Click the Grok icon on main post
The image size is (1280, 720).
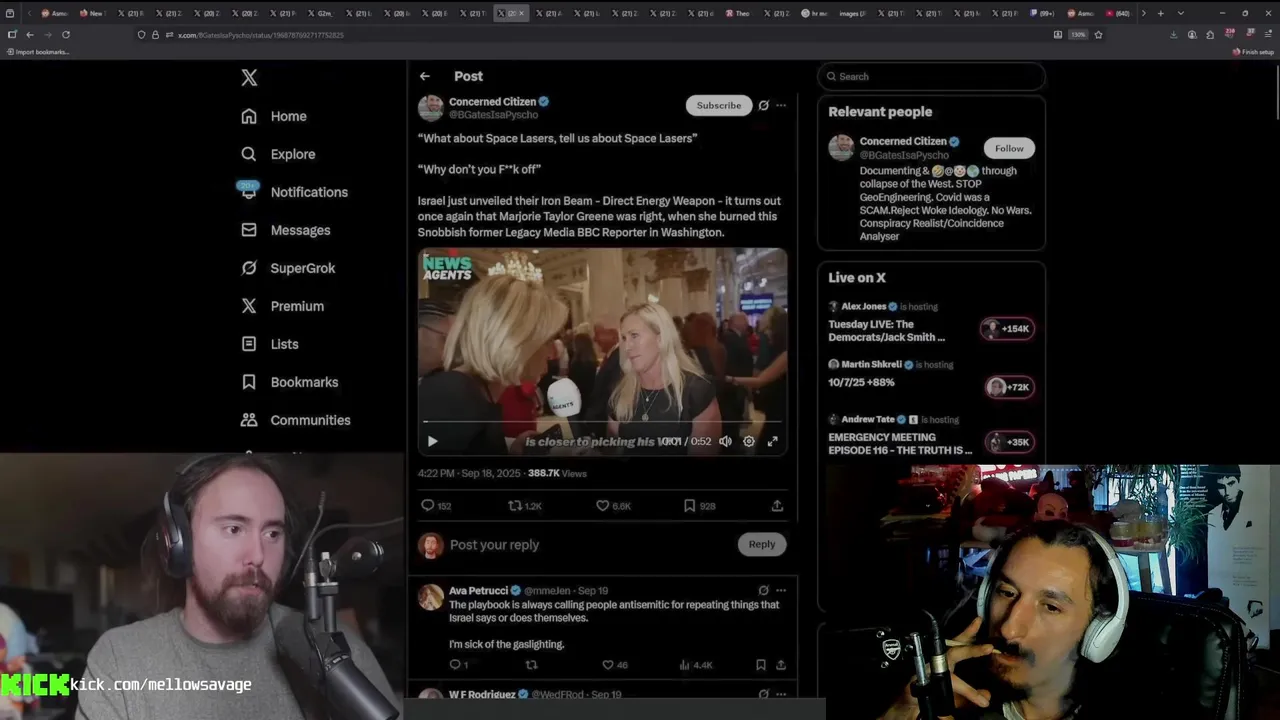coord(764,105)
